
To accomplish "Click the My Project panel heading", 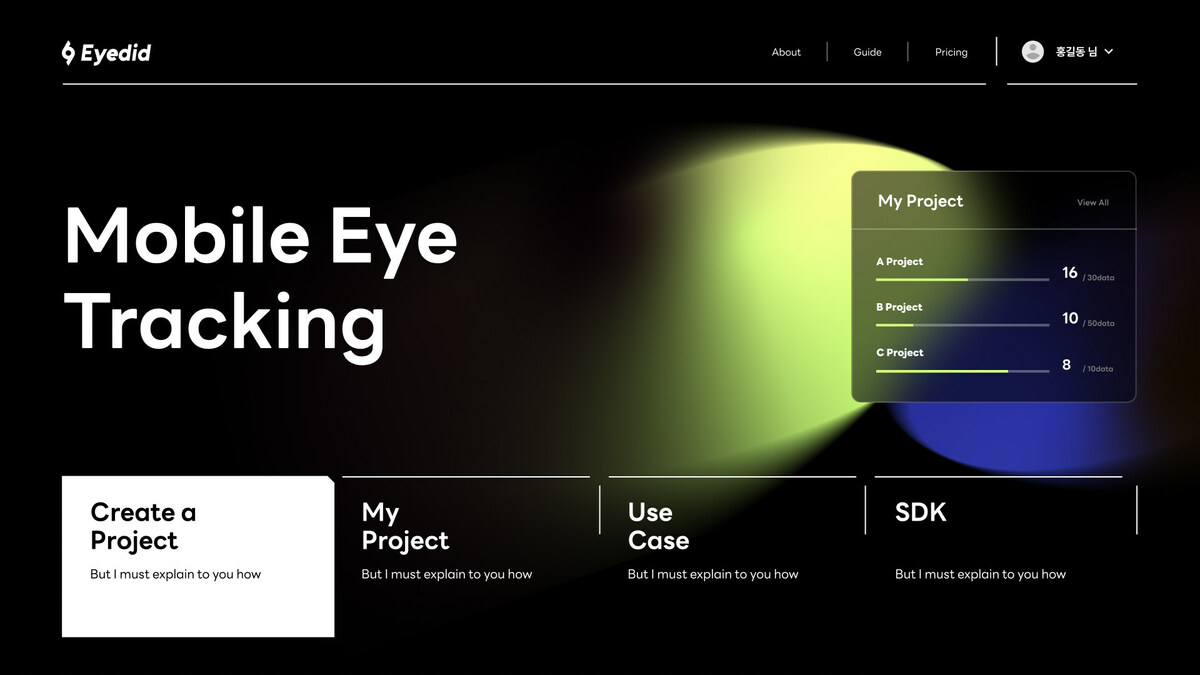I will pyautogui.click(x=920, y=201).
